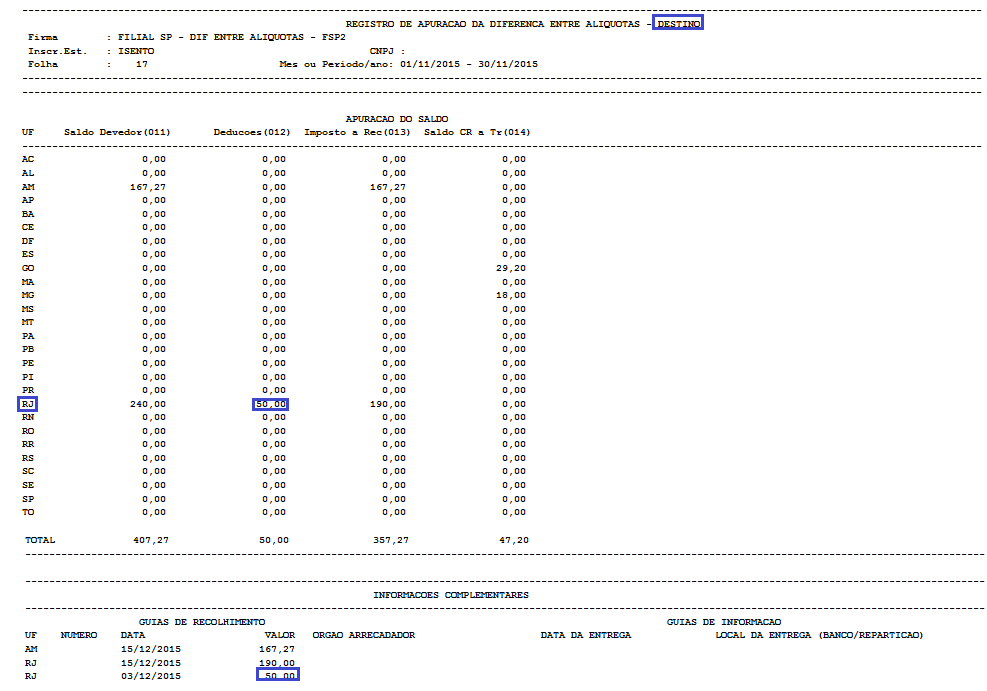Click the 'Deducoes(012)' column header
The width and height of the screenshot is (987, 691).
pos(252,132)
